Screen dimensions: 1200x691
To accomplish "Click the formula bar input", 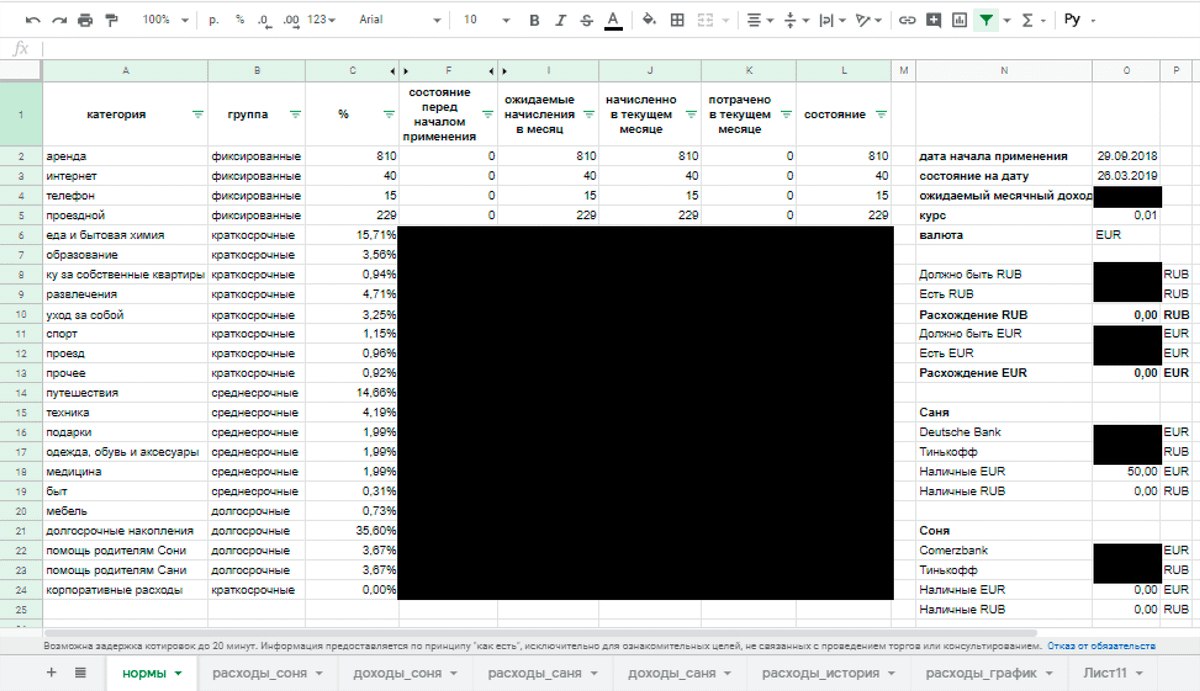I will [620, 48].
